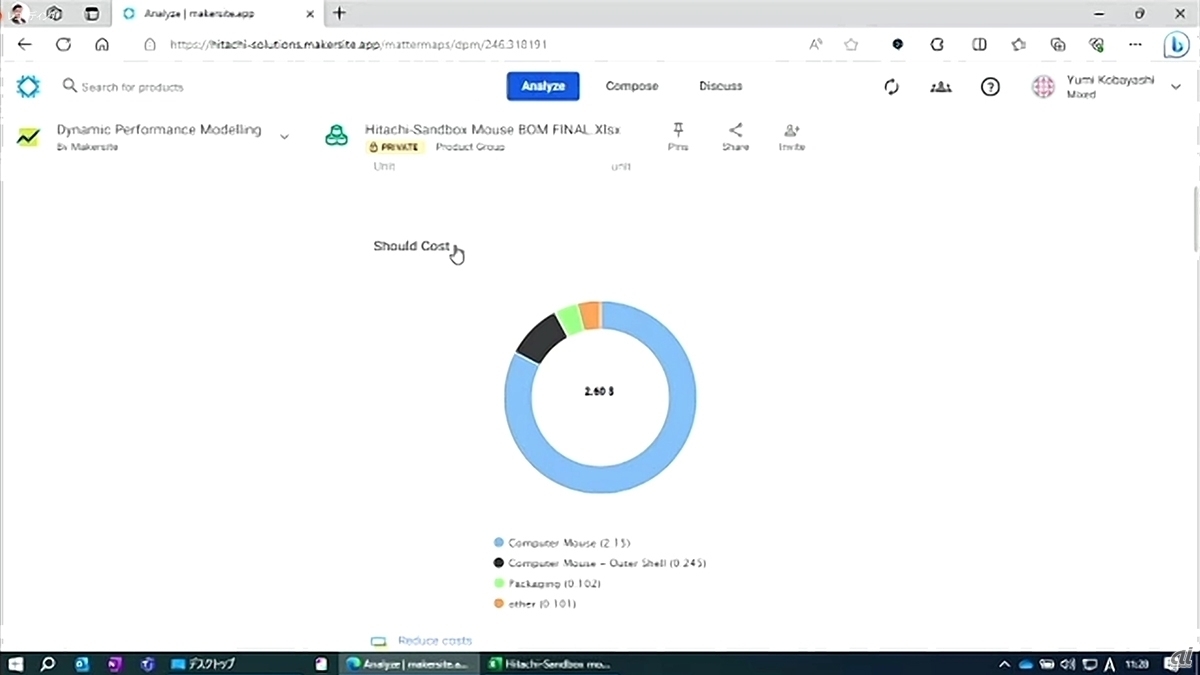The image size is (1200, 675).
Task: Open Yumi Kobayashi user menu chevron
Action: 1176,87
